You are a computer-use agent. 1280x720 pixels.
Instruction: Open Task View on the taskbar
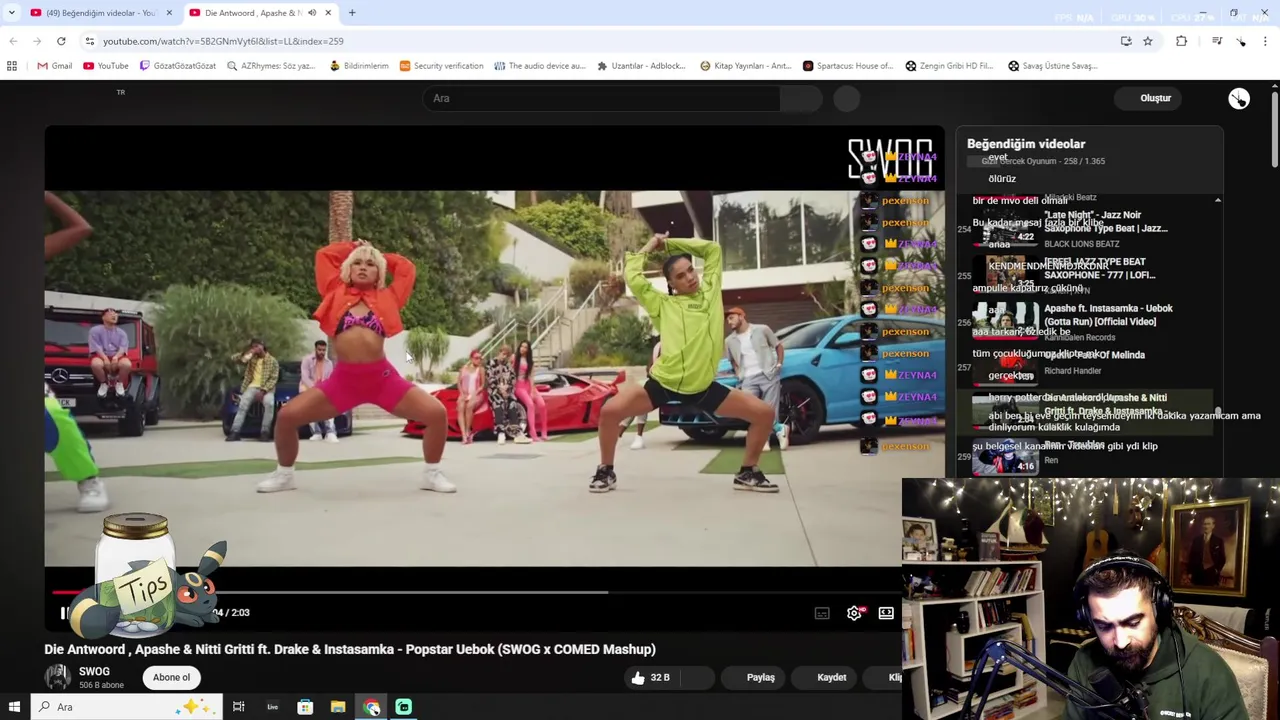(x=238, y=707)
